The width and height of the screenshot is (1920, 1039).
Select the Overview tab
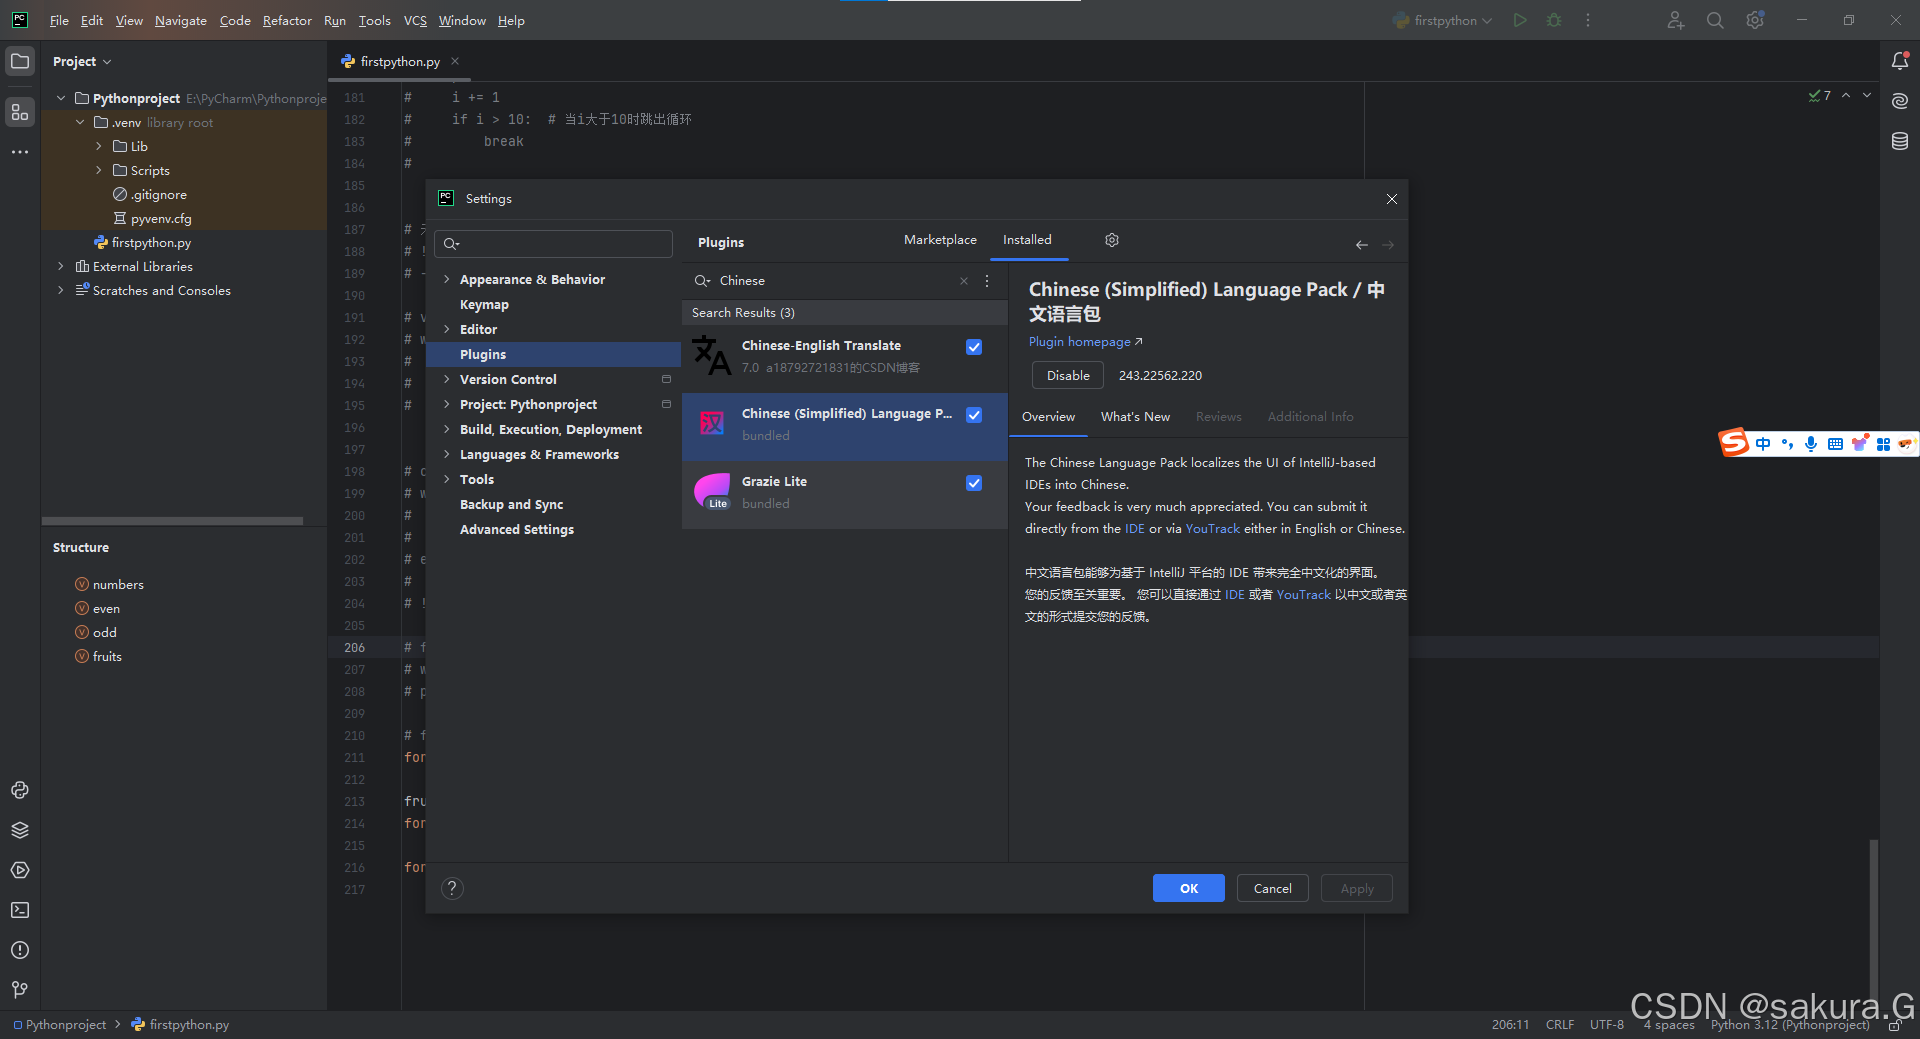1048,417
